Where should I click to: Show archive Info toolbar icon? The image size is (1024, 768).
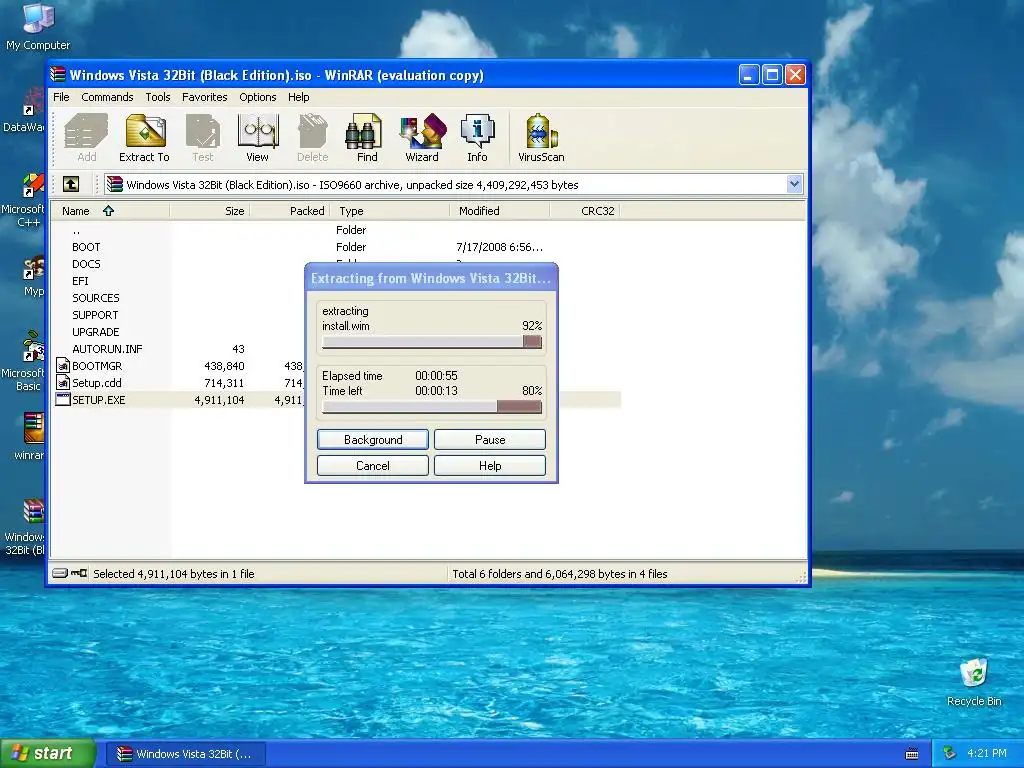(x=477, y=137)
